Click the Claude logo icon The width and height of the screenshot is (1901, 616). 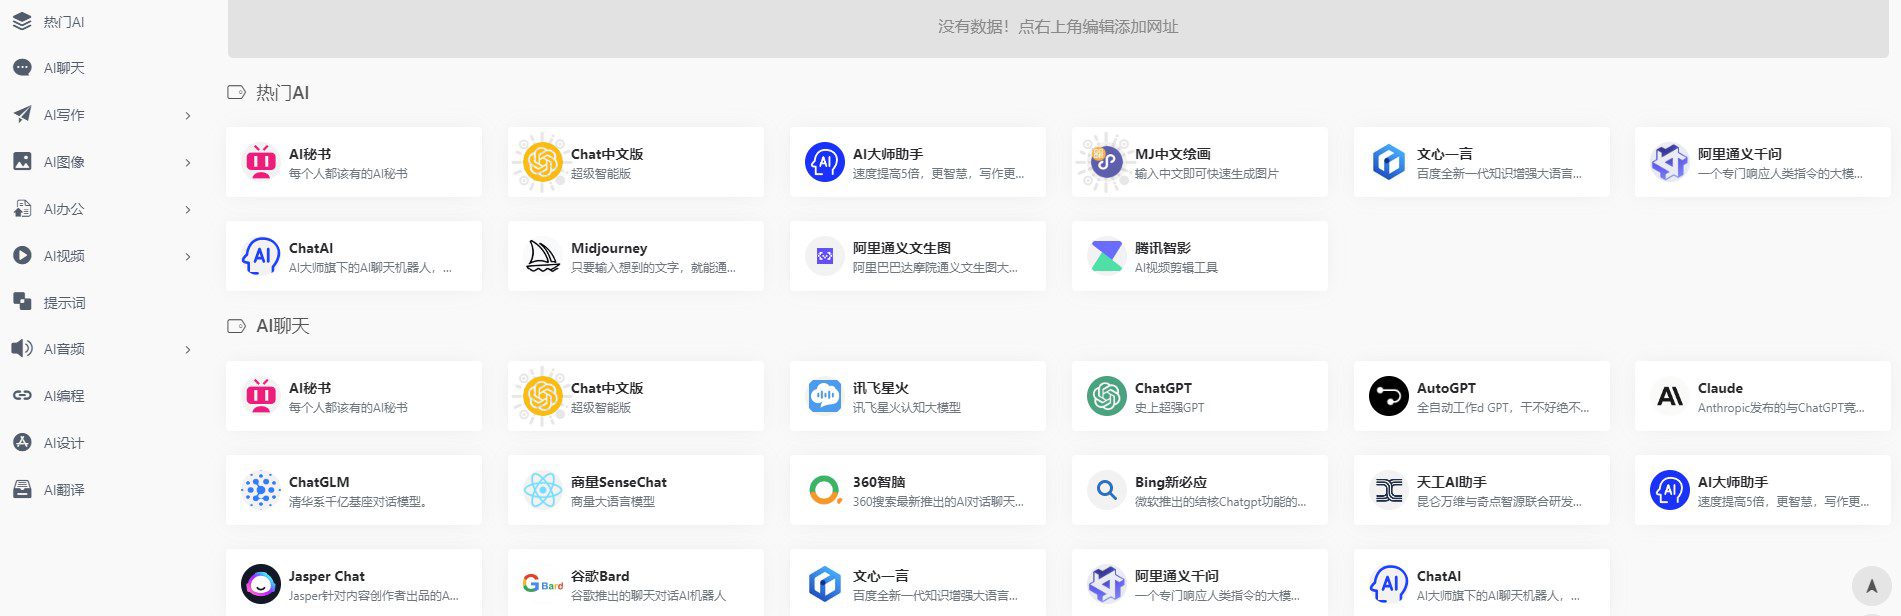pos(1670,396)
